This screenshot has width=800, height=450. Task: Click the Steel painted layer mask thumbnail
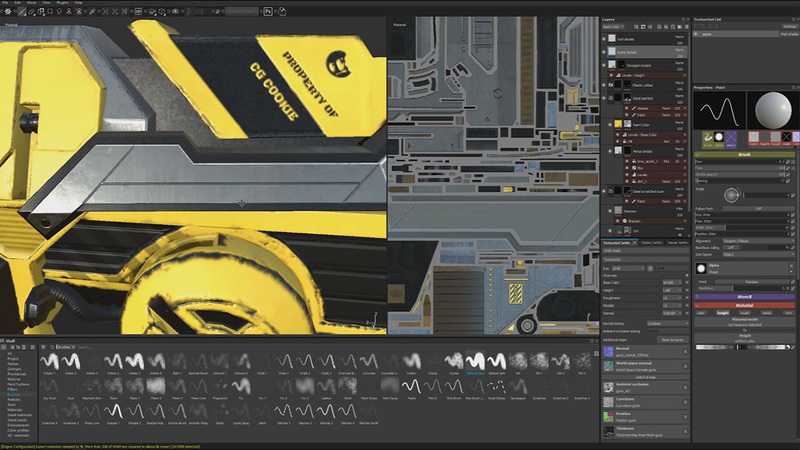(627, 98)
